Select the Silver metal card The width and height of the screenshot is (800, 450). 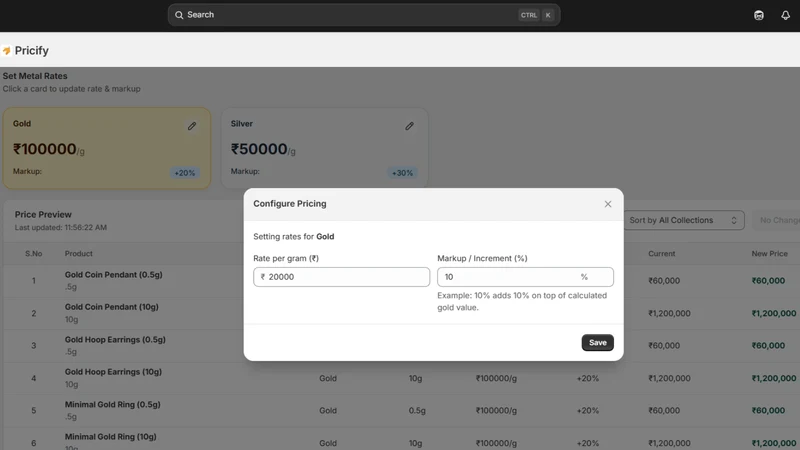pyautogui.click(x=324, y=148)
